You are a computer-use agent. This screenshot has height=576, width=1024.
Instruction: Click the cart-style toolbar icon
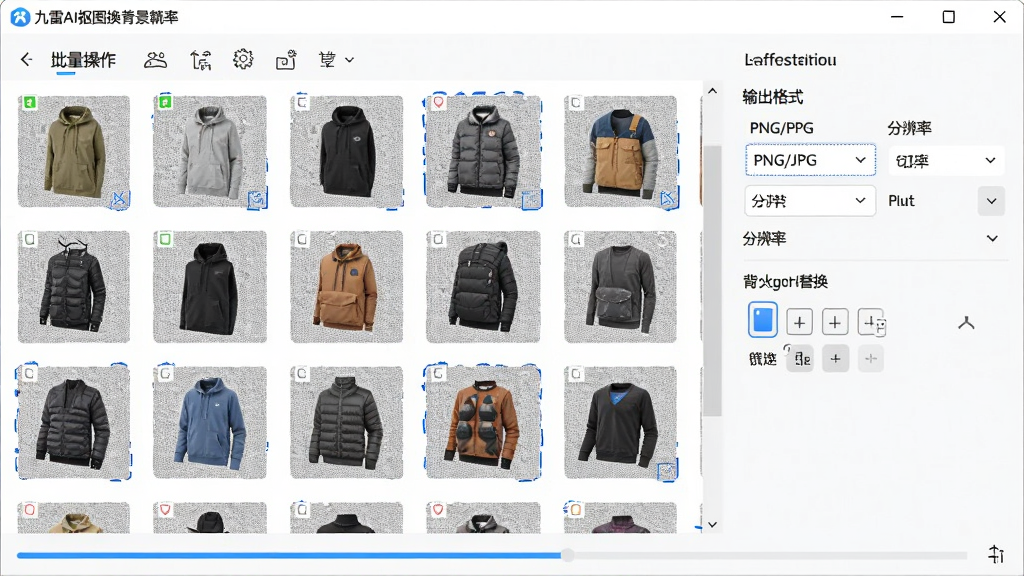(327, 60)
